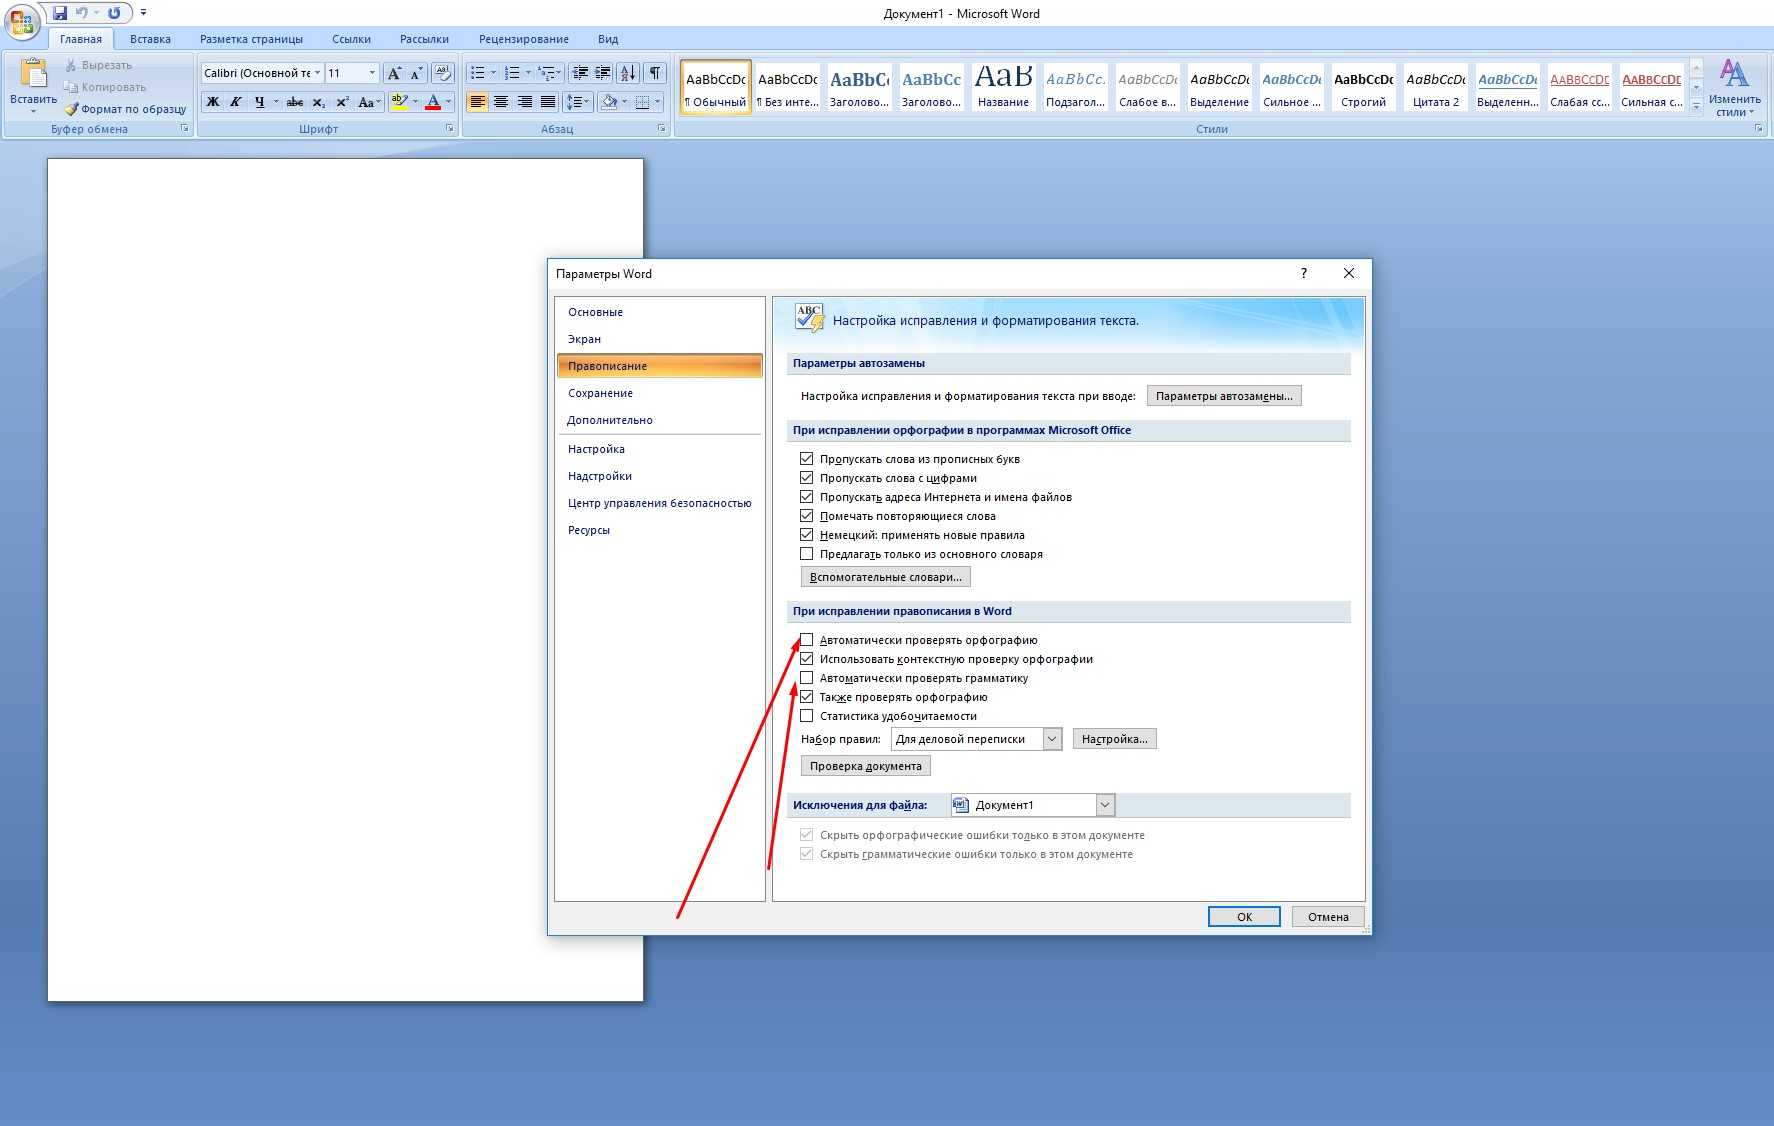Toggle underline (Ч) formatting
1774x1126 pixels.
click(260, 102)
